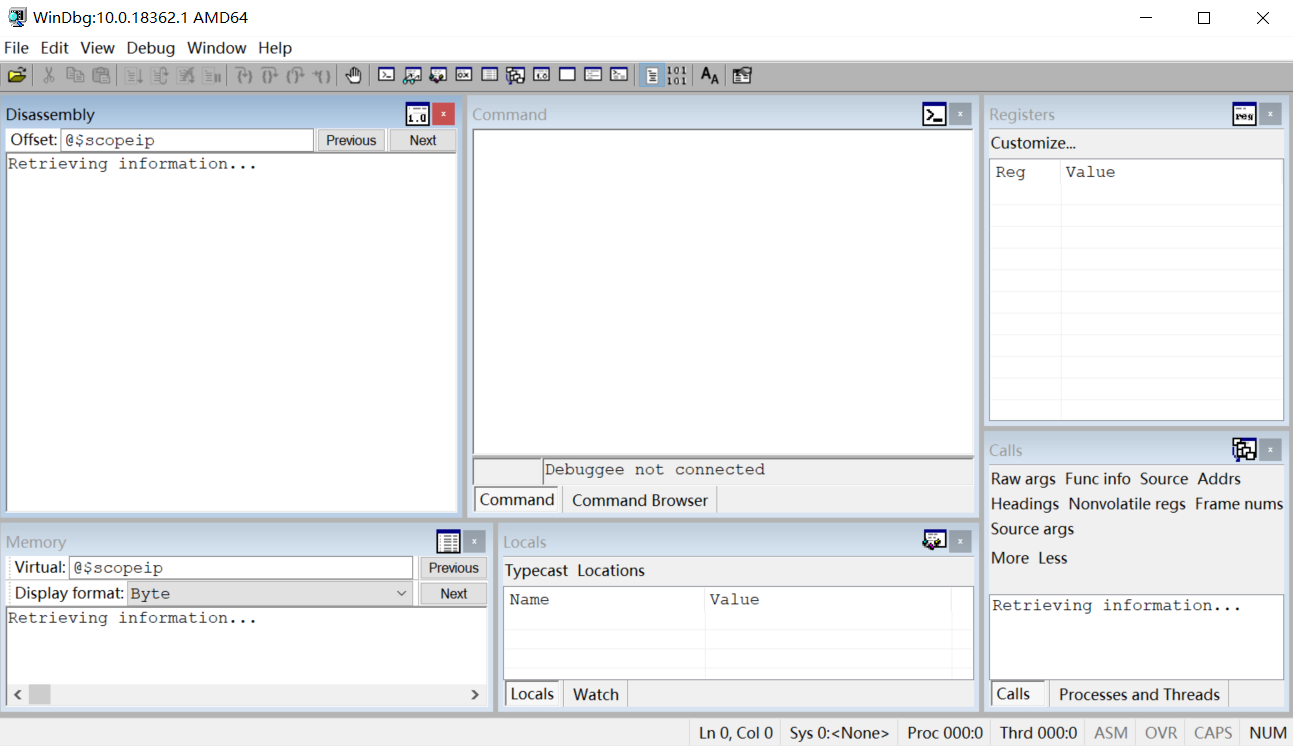Click Locations in Locals panel
This screenshot has width=1293, height=746.
pos(611,571)
